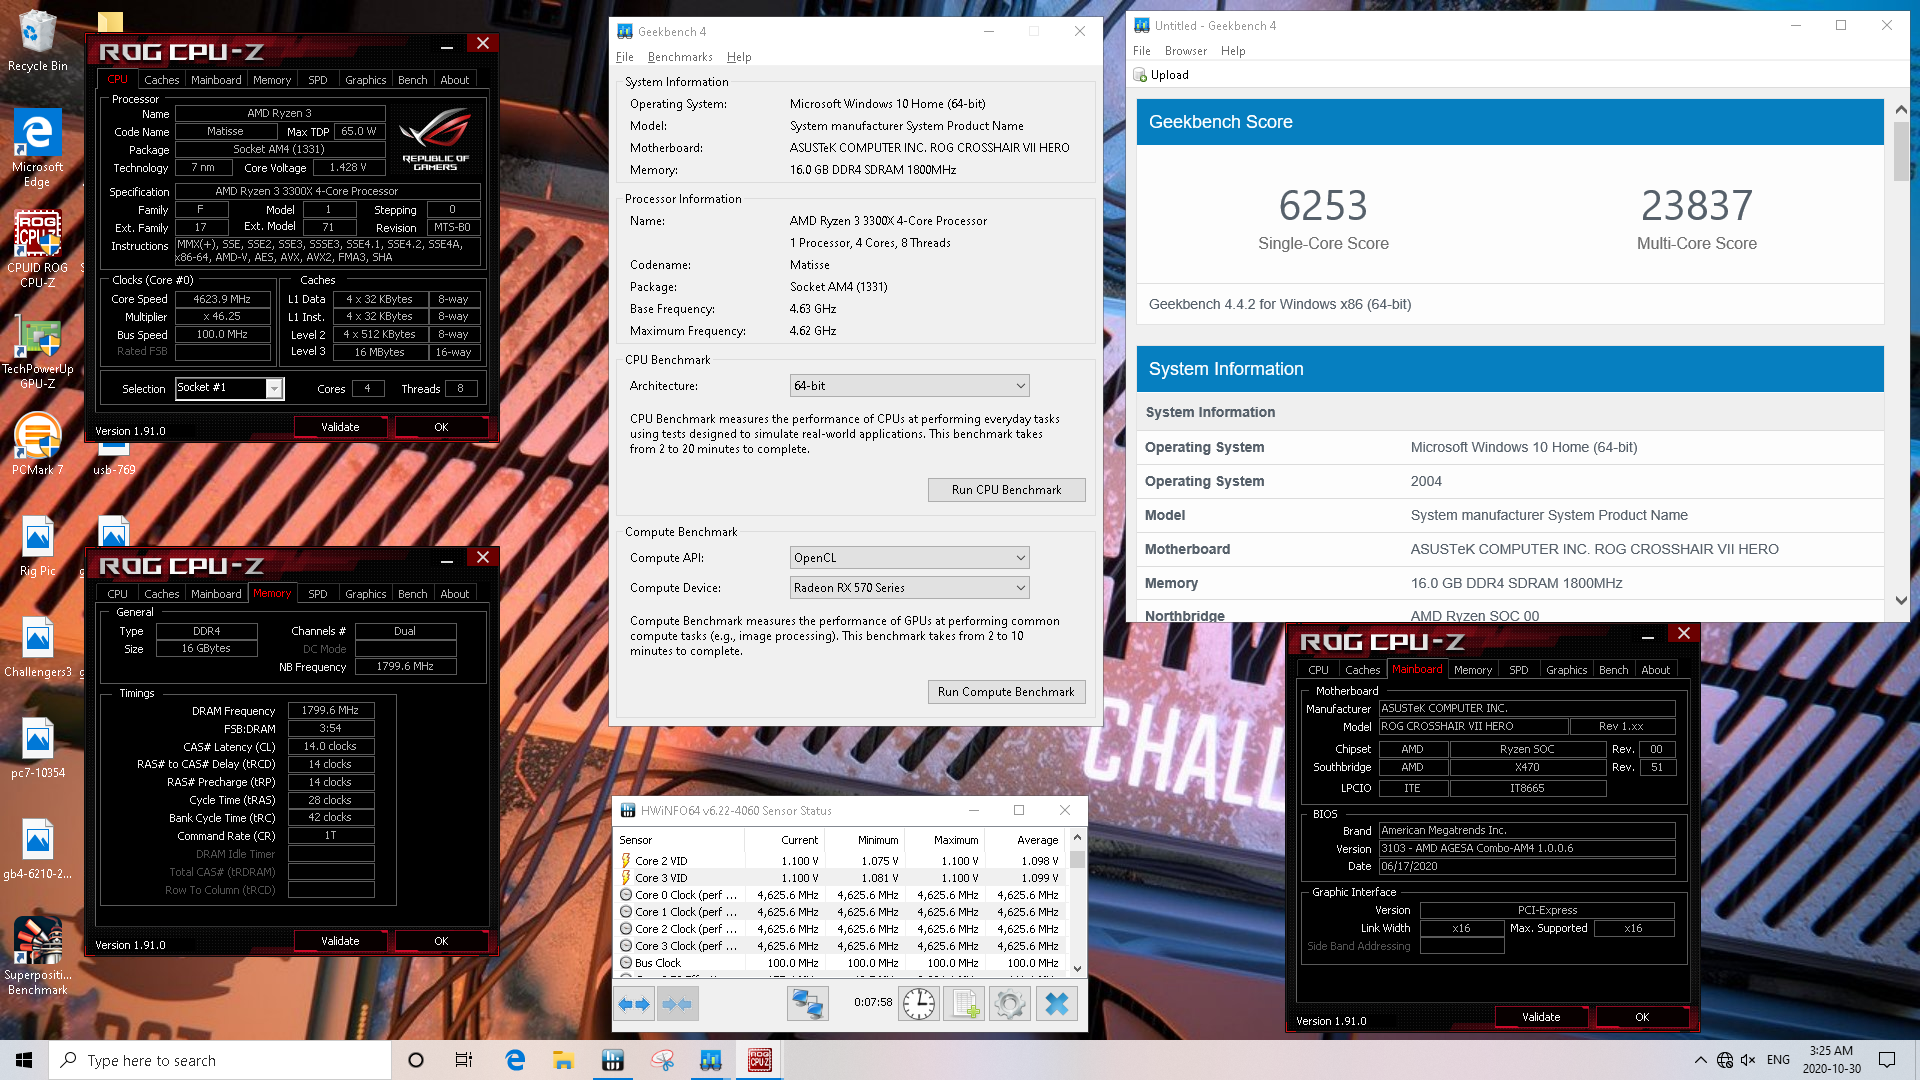The width and height of the screenshot is (1920, 1080).
Task: Select Core 2 VID sensor row
Action: tap(839, 861)
